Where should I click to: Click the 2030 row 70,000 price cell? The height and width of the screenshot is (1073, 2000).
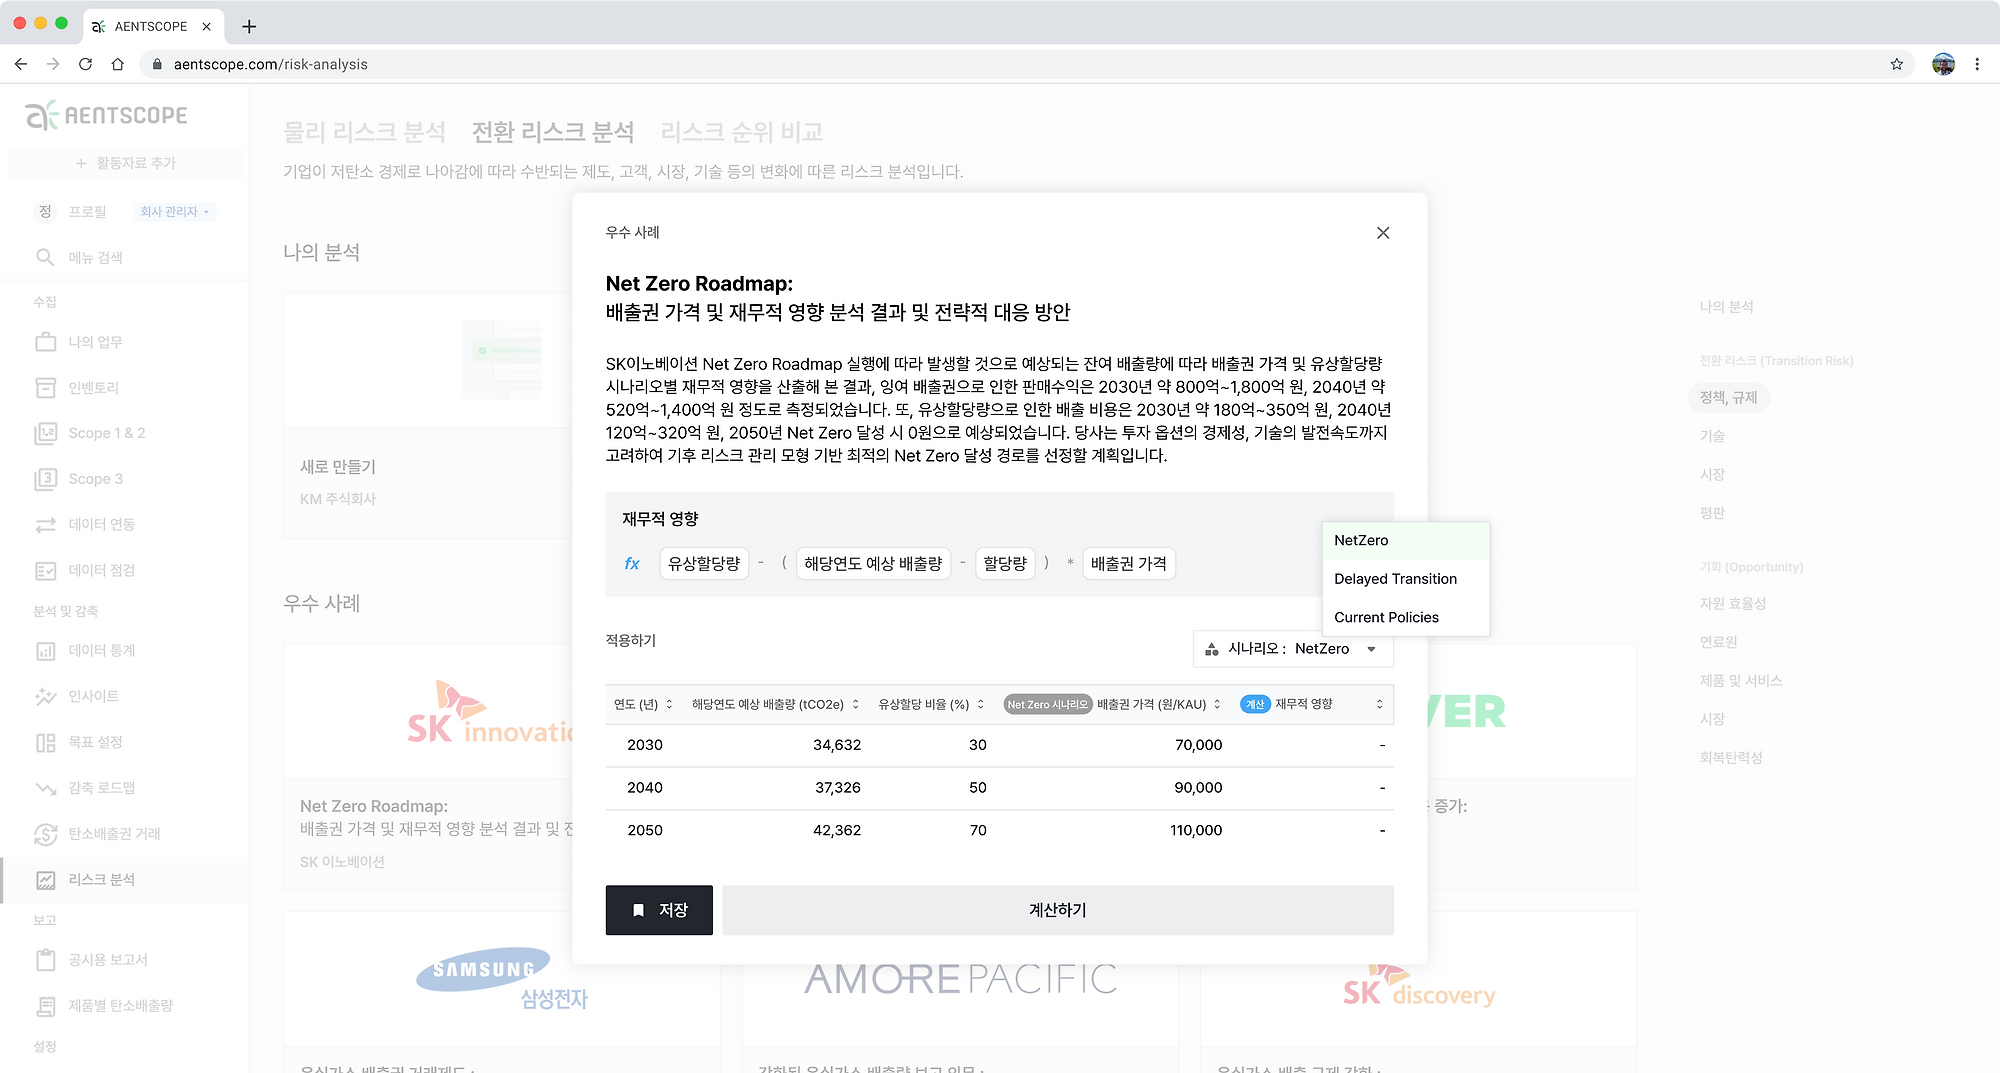tap(1198, 745)
